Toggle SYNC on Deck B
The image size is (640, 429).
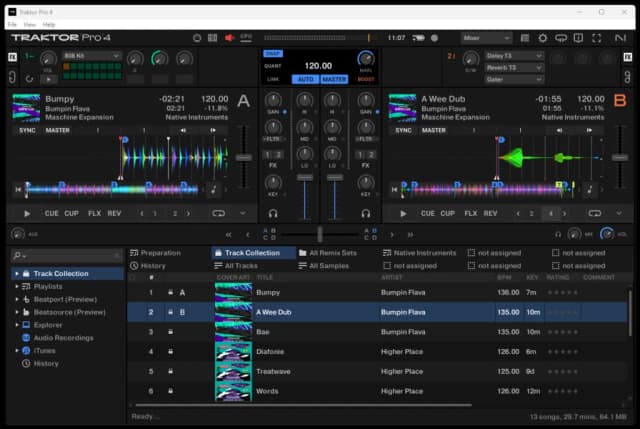pyautogui.click(x=403, y=130)
